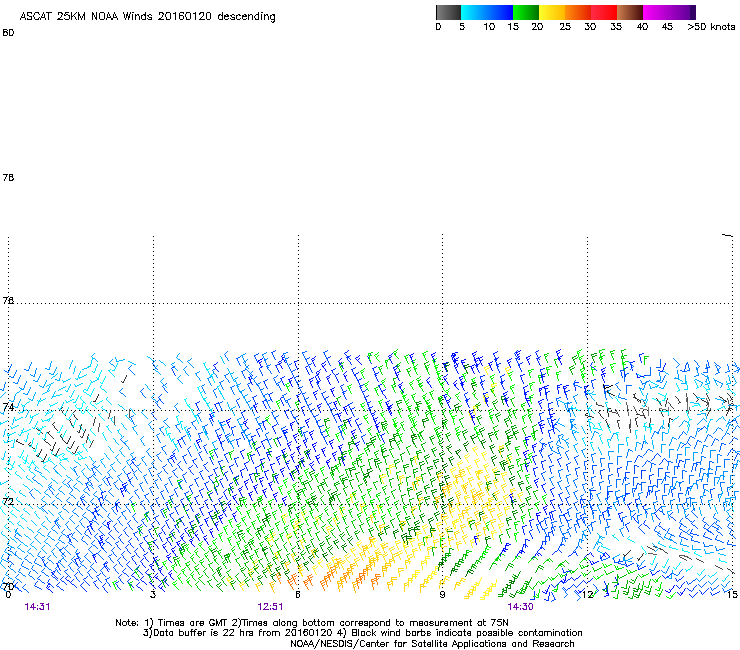This screenshot has height=650, width=740.
Task: Click the gray 0-5 knots legend swatch
Action: 448,12
